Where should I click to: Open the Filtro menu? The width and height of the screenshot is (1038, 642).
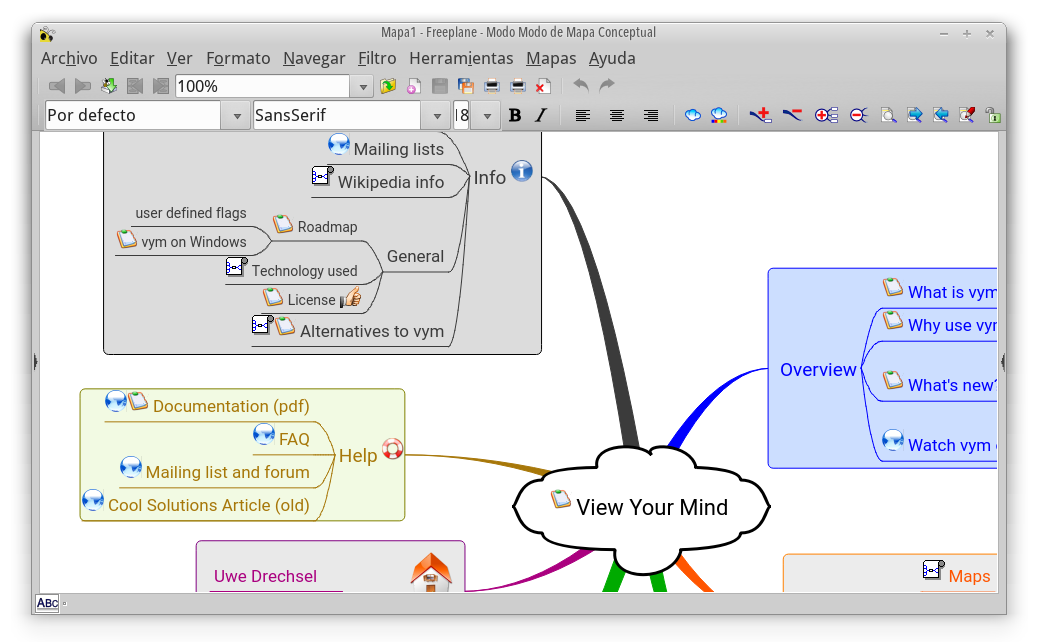click(377, 58)
